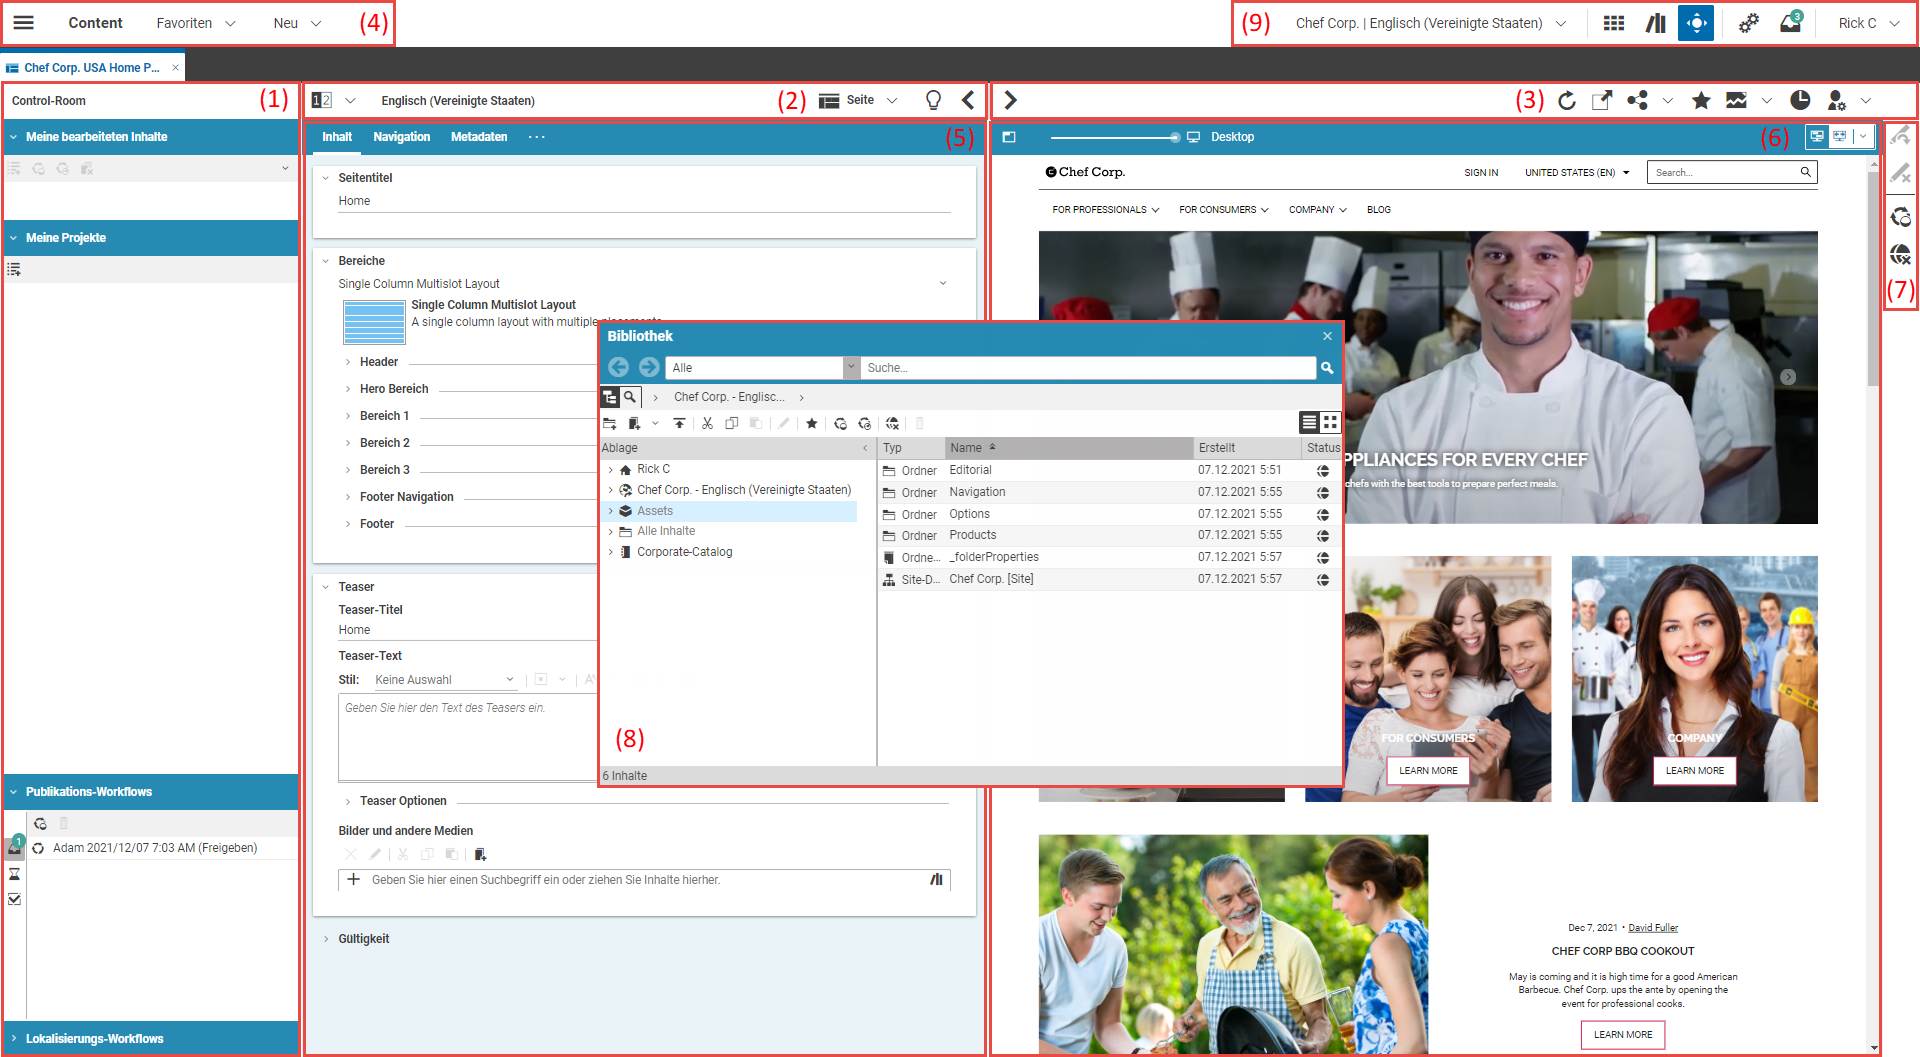This screenshot has height=1057, width=1920.
Task: Click the SIGN IN link in preview
Action: coord(1481,173)
